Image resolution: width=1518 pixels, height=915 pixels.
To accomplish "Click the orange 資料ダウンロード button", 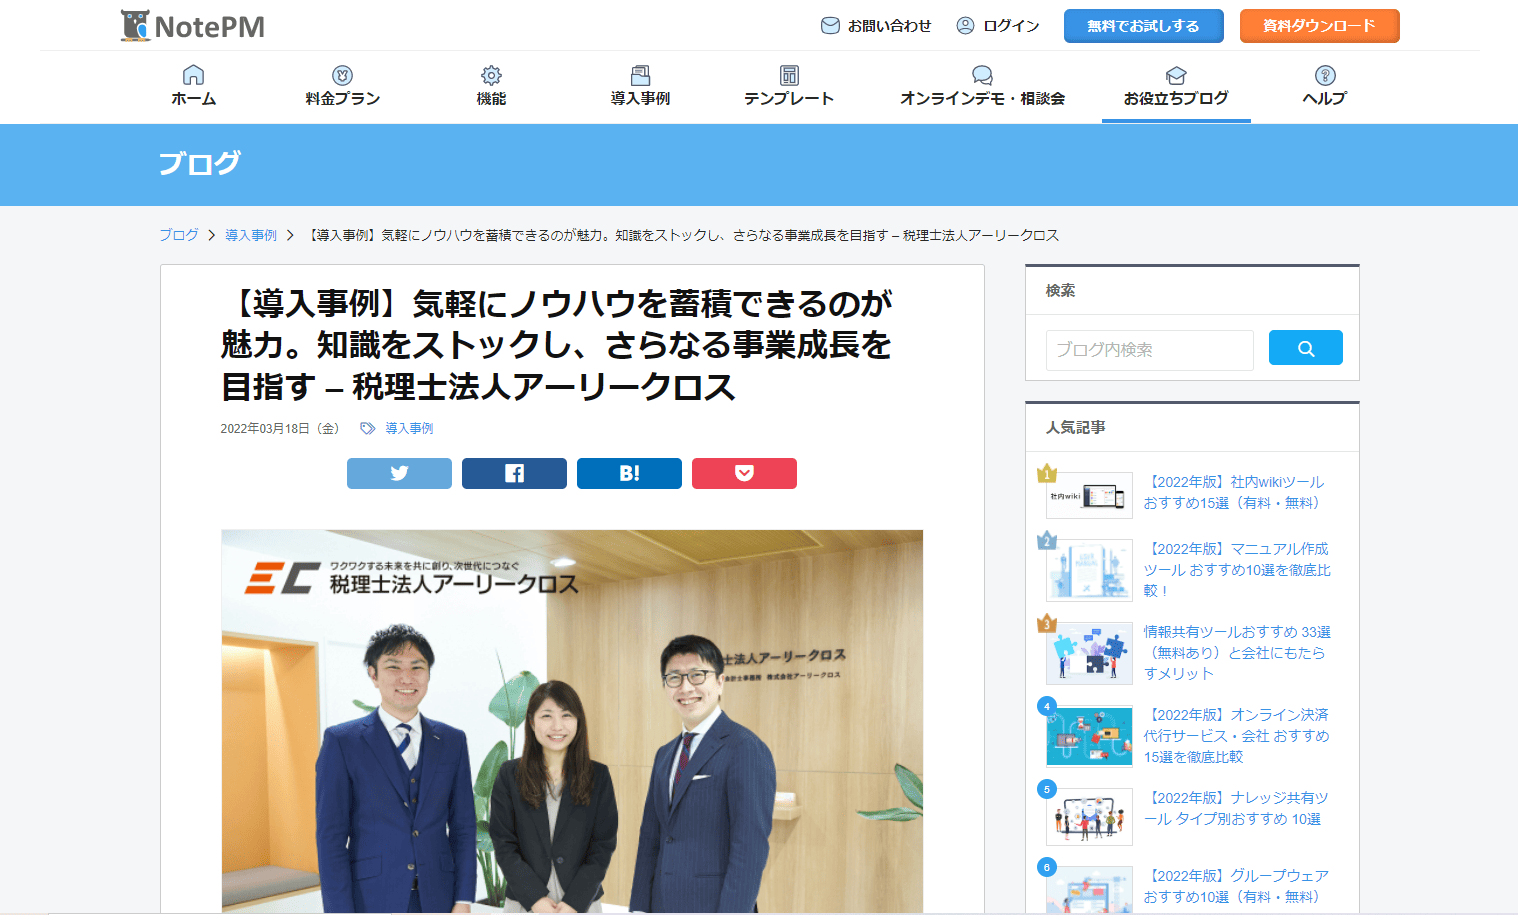I will 1320,26.
